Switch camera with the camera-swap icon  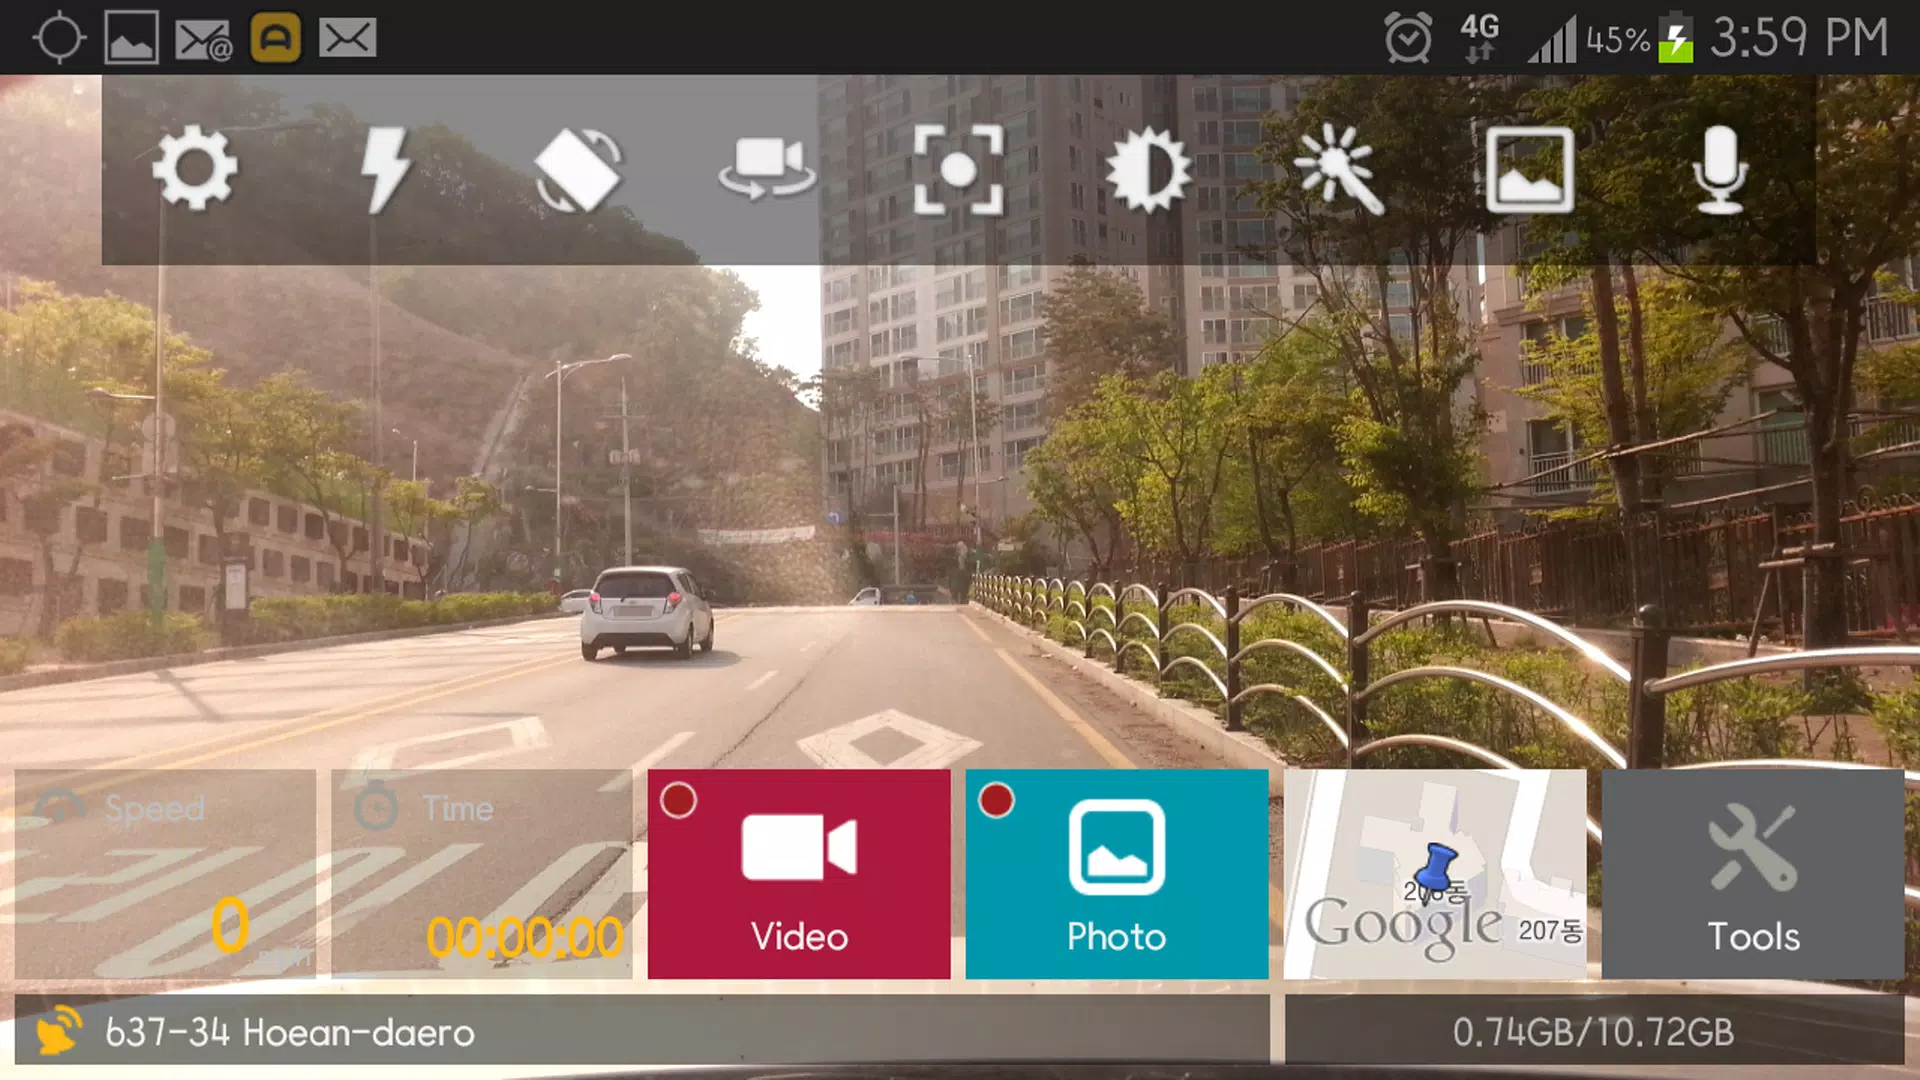click(x=767, y=169)
